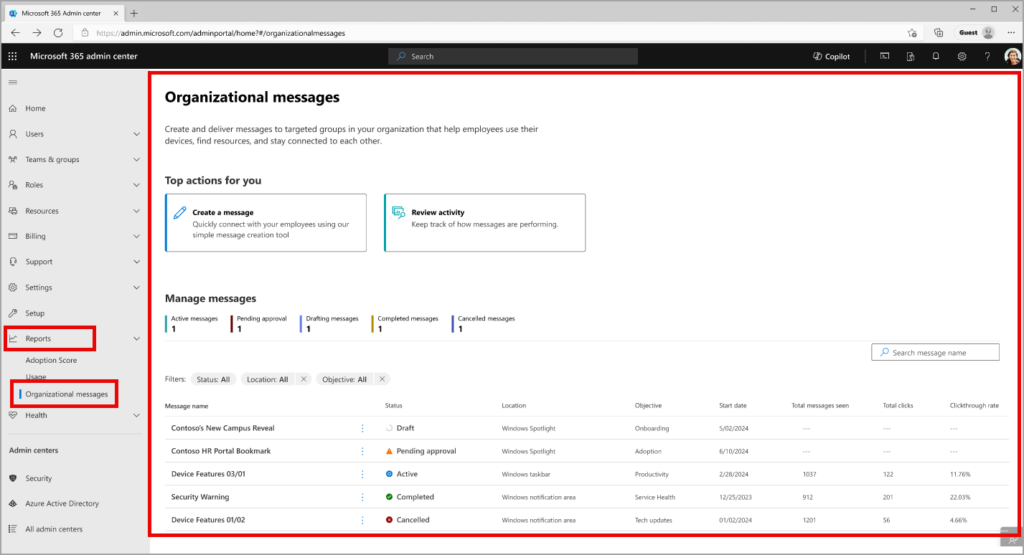Go back with the browser back arrow
The width and height of the screenshot is (1024, 555).
[15, 33]
